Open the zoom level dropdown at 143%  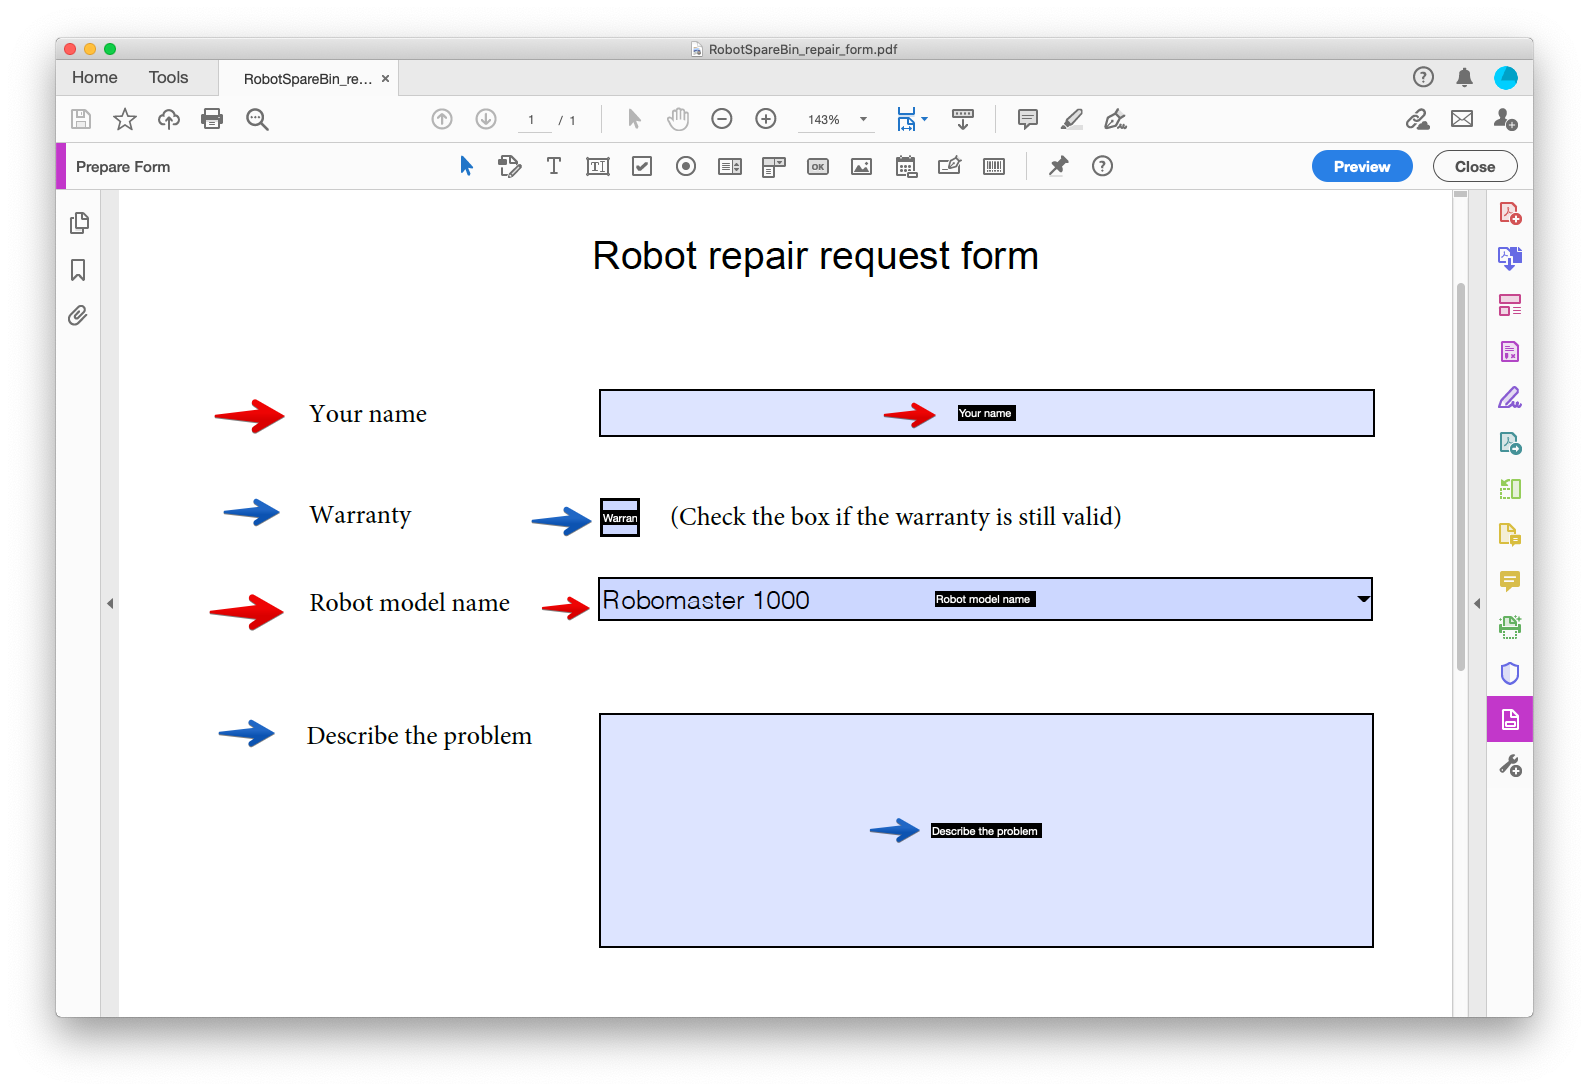pyautogui.click(x=864, y=119)
